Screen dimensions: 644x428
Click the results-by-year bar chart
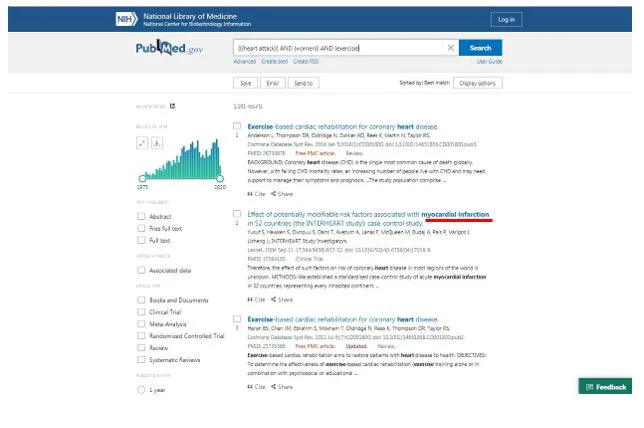181,159
